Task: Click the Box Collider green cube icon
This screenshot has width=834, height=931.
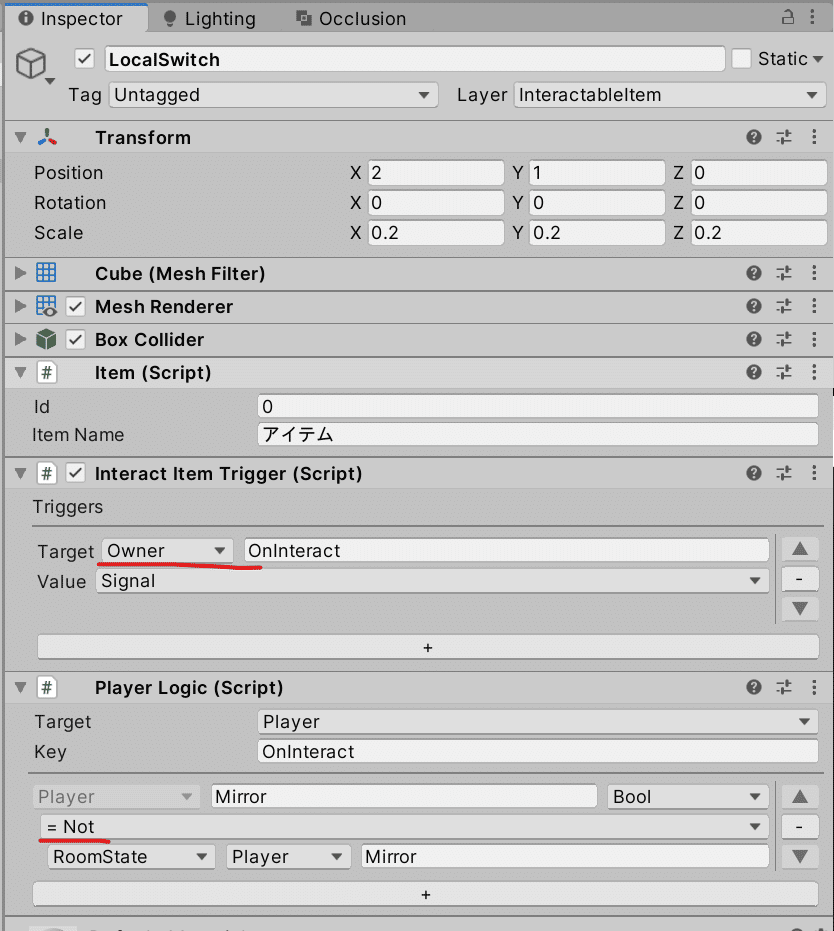Action: [x=46, y=340]
